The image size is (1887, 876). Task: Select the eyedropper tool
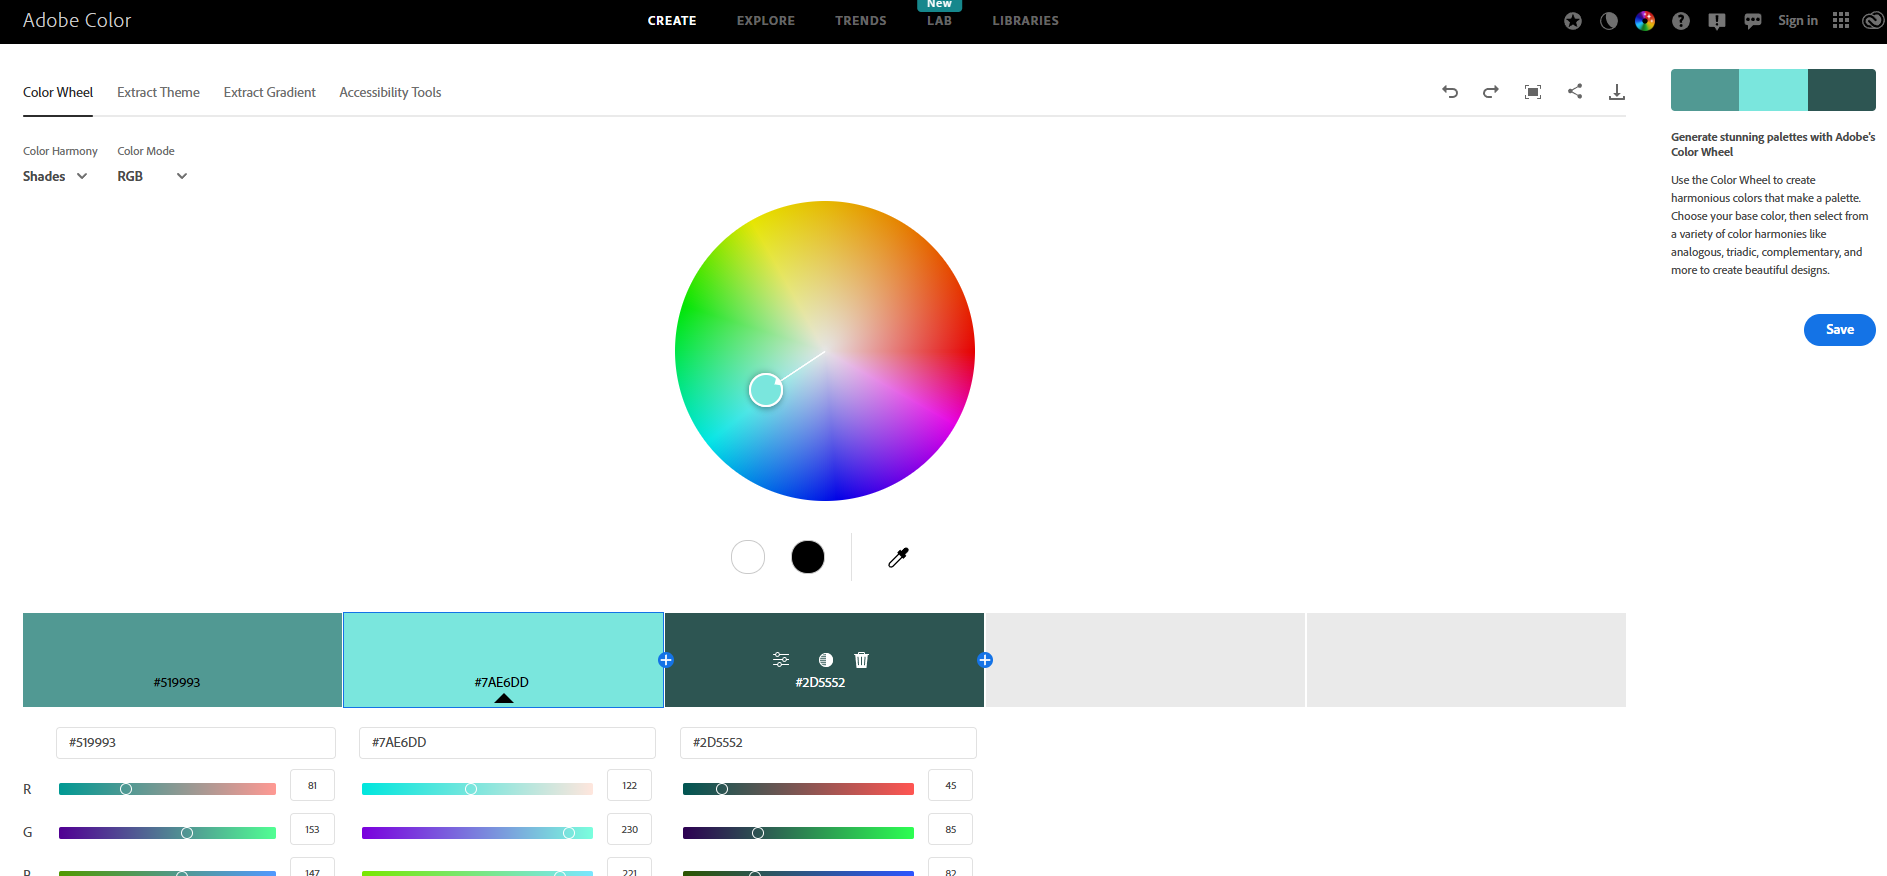(898, 557)
